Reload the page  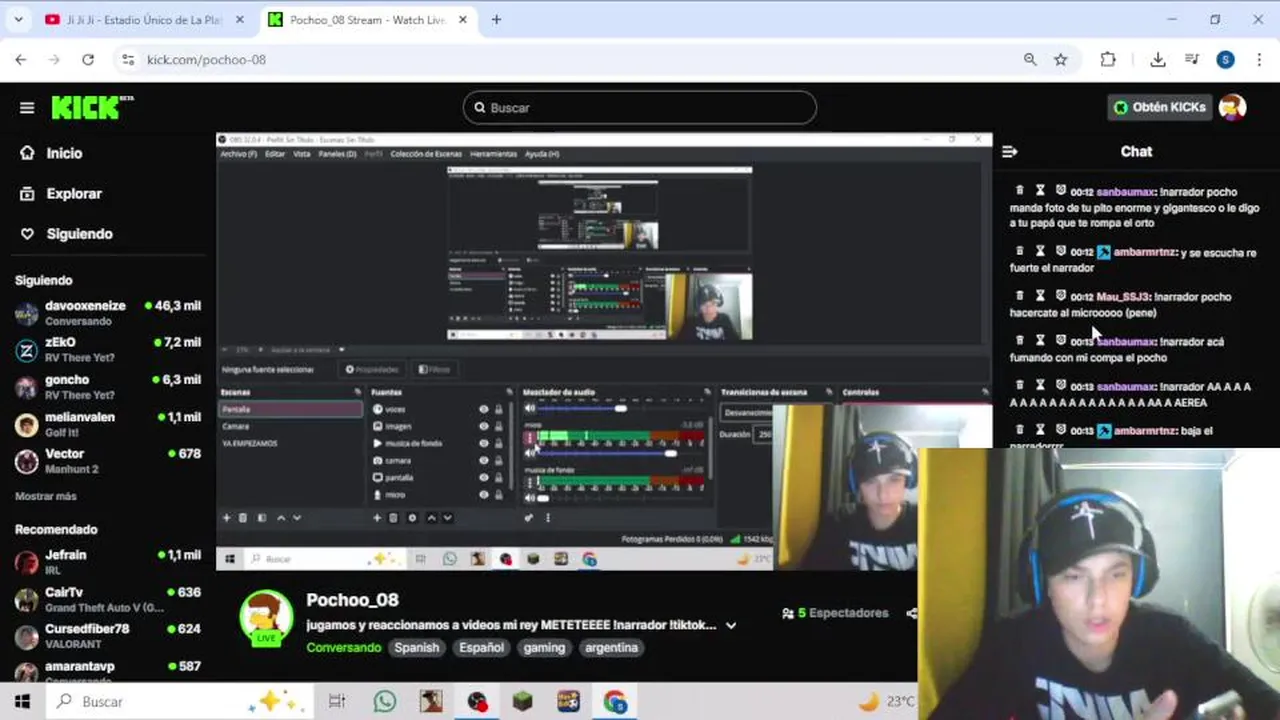88,60
